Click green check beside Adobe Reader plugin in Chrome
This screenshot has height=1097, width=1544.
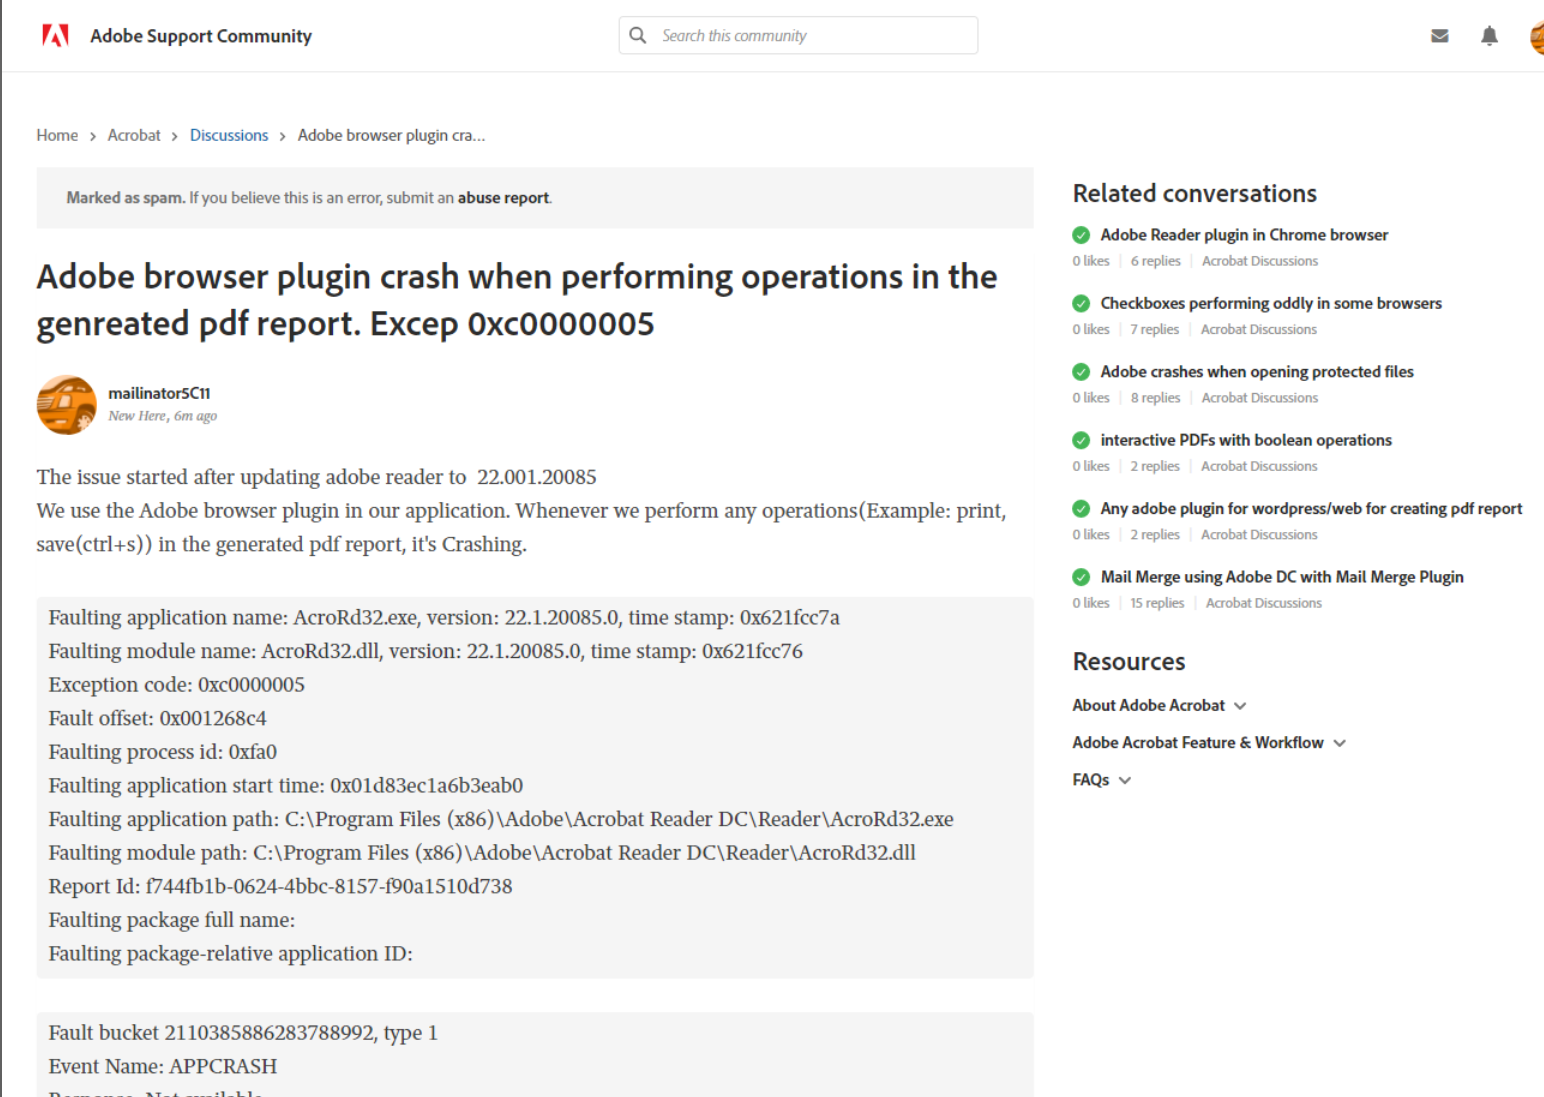tap(1081, 235)
